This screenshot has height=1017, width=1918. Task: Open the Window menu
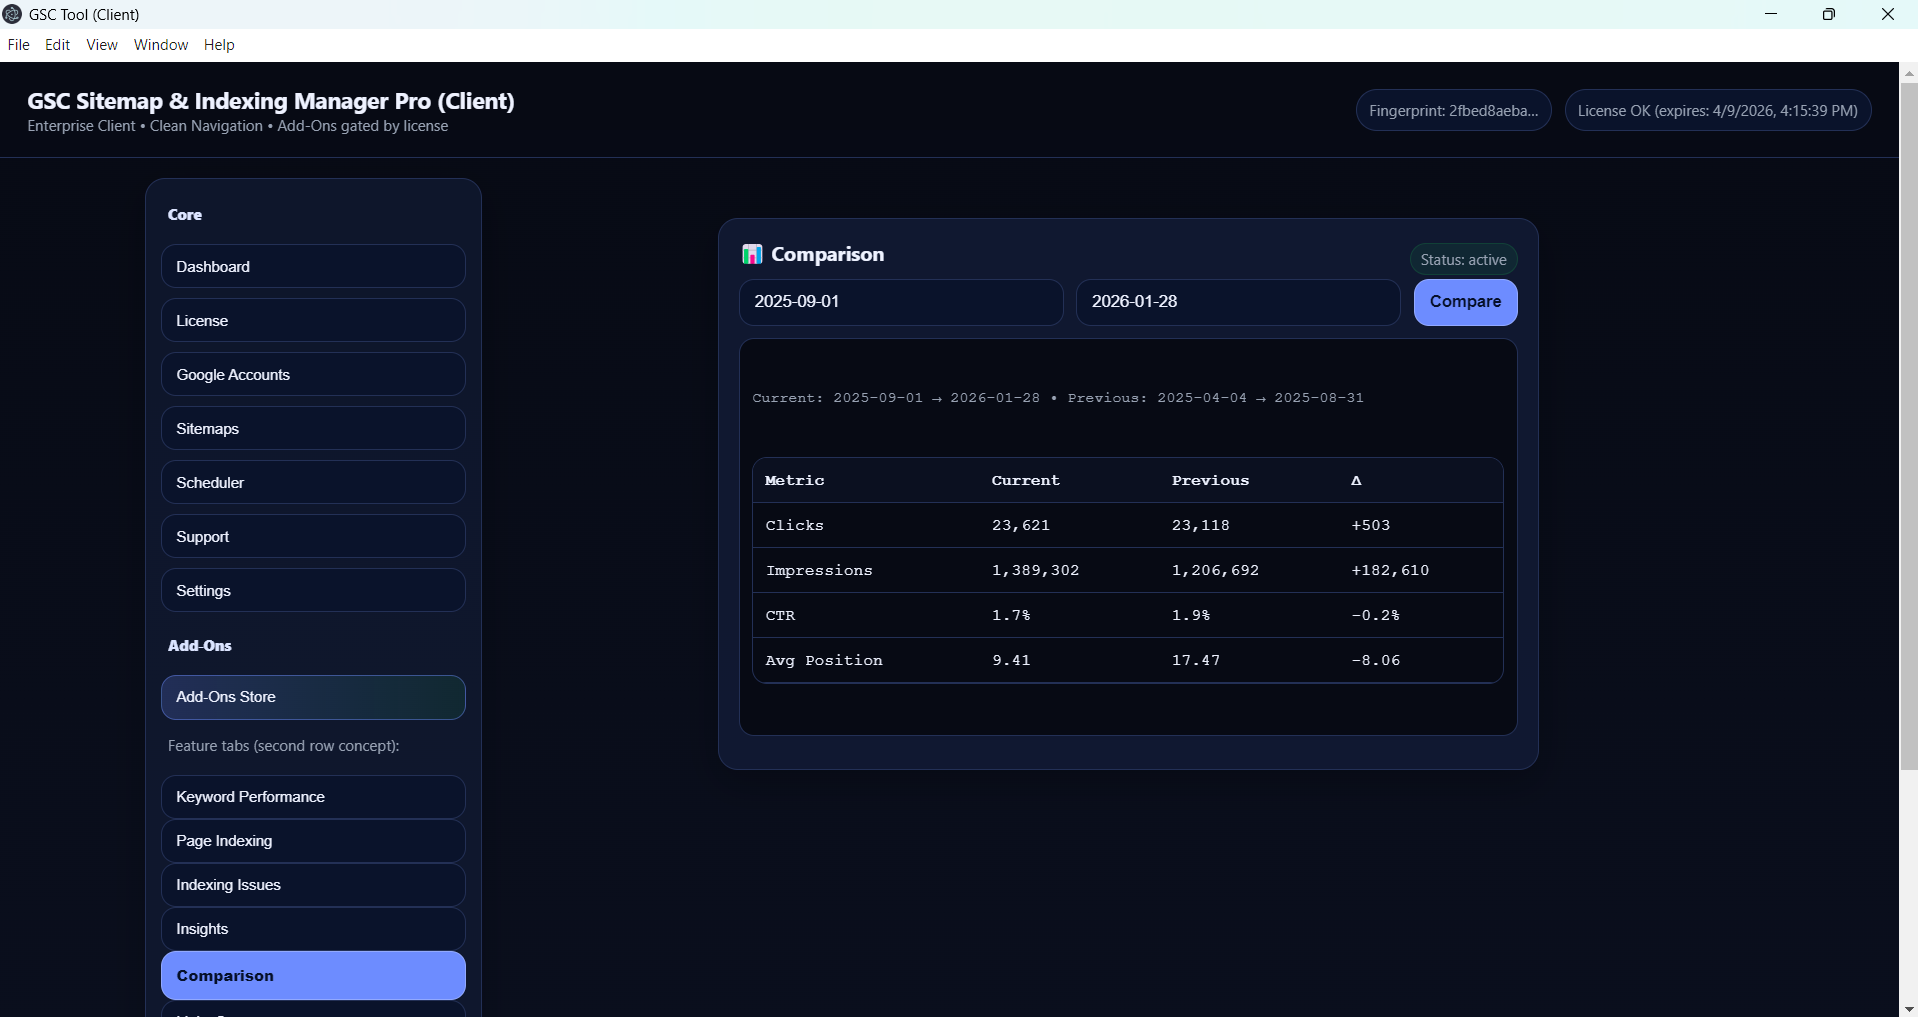click(x=161, y=45)
